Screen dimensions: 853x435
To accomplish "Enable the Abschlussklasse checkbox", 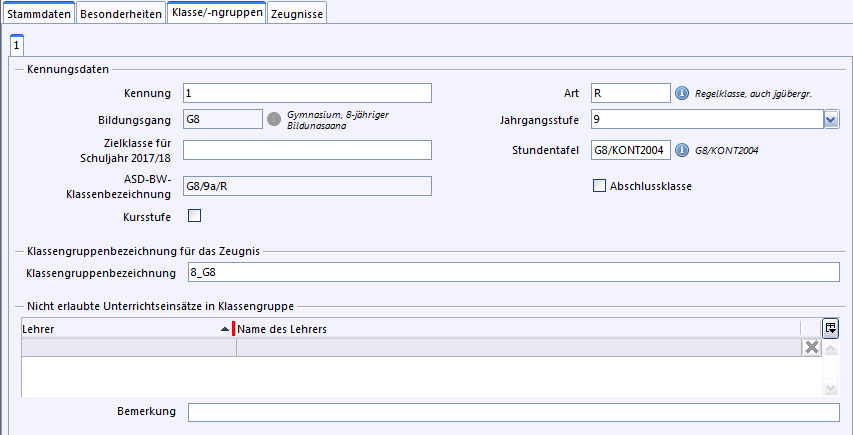I will pyautogui.click(x=600, y=186).
